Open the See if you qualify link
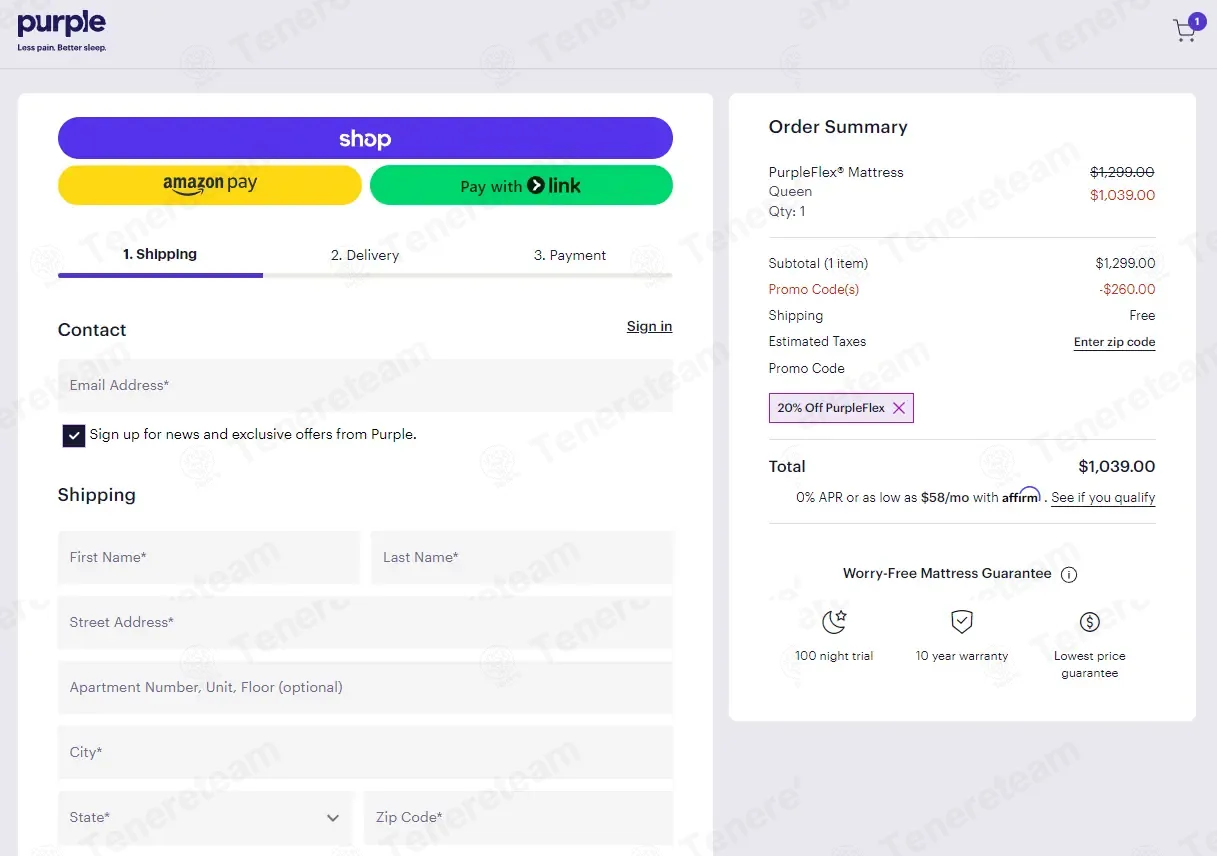1217x856 pixels. (1103, 497)
